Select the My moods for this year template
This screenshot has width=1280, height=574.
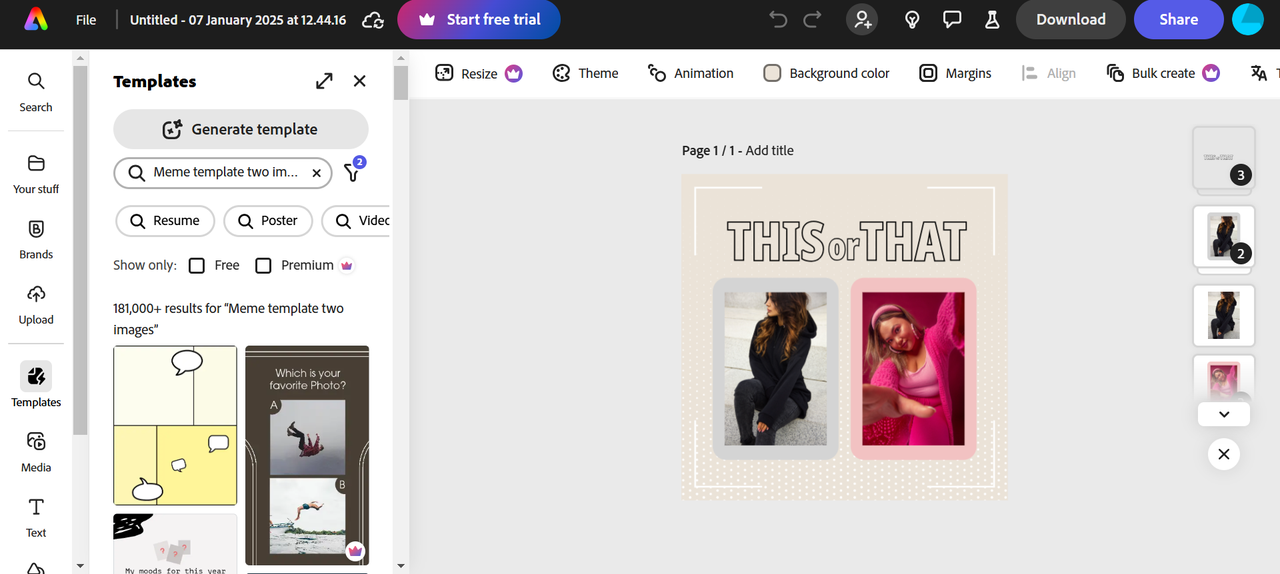(175, 543)
